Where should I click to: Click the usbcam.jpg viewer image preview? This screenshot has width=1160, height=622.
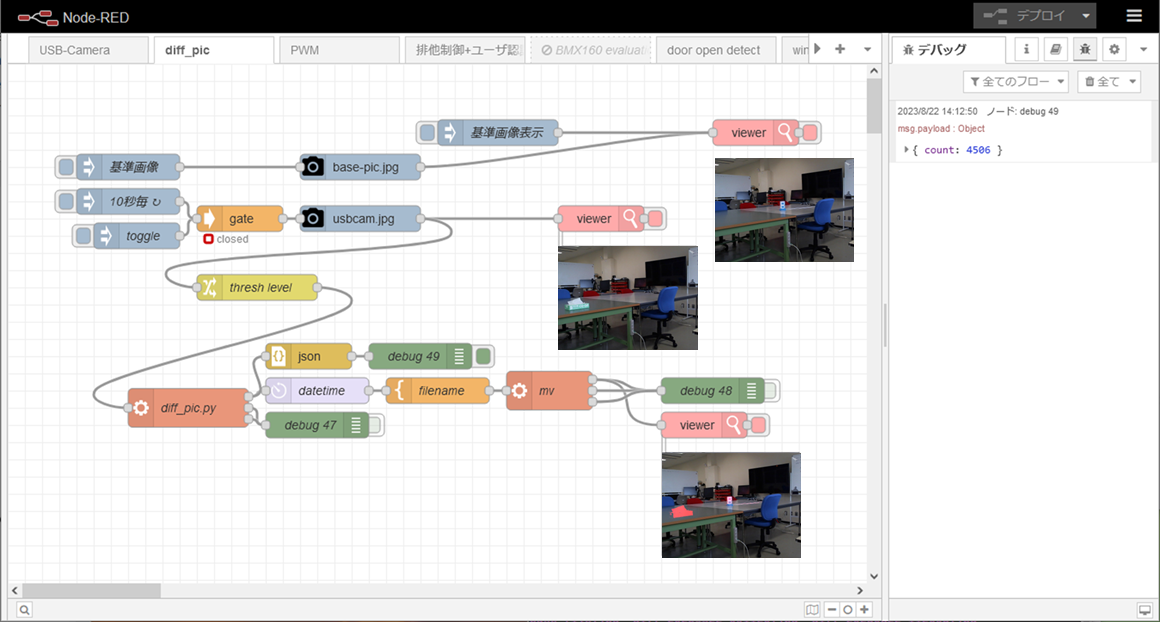pyautogui.click(x=627, y=297)
